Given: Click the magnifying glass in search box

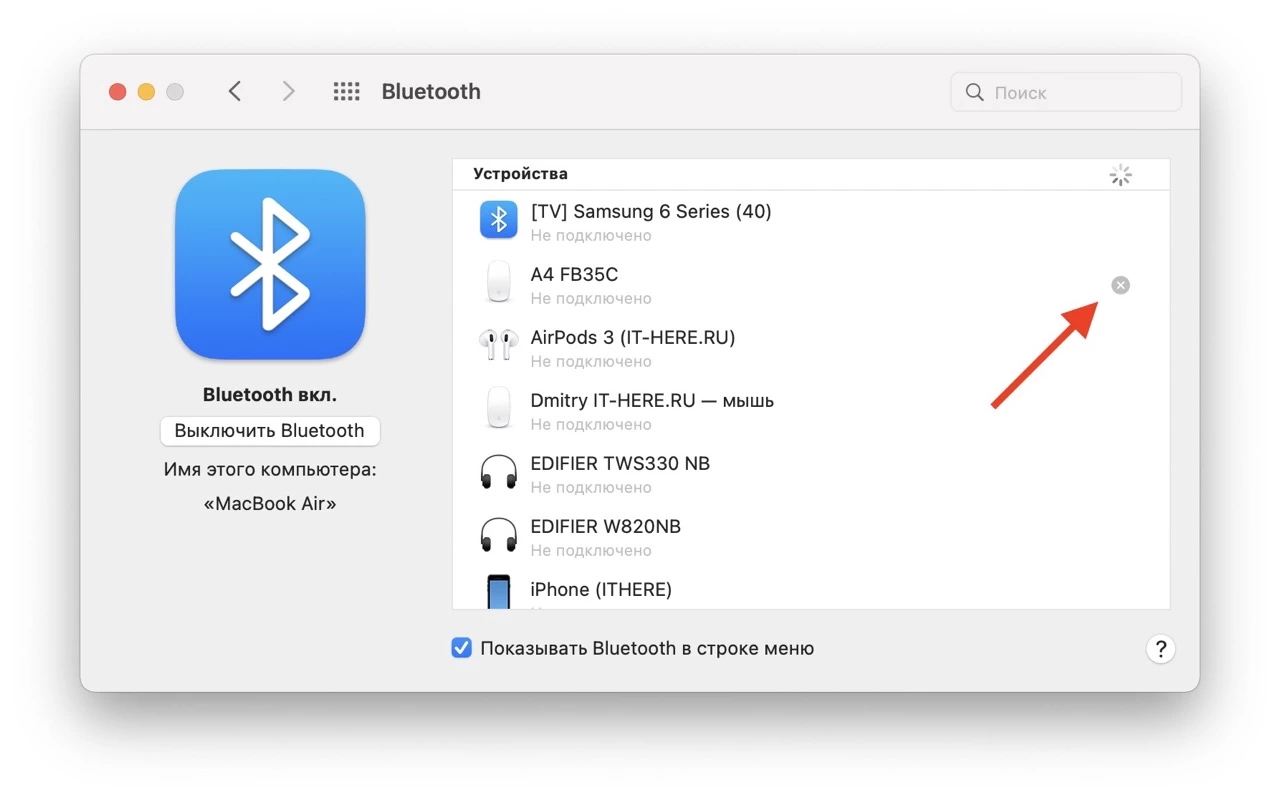Looking at the screenshot, I should [974, 93].
